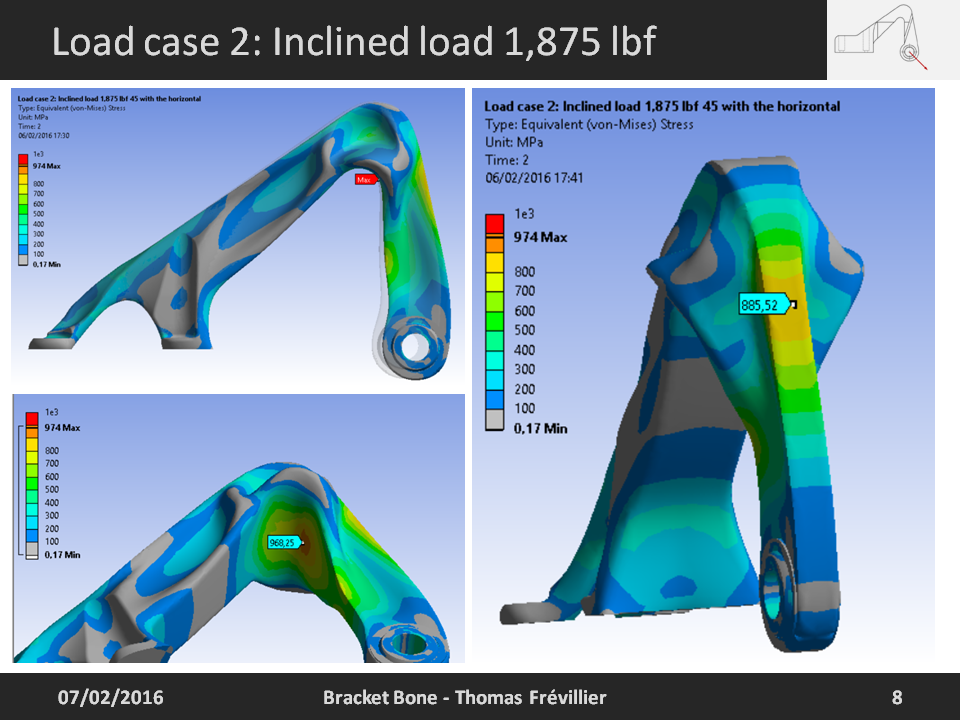Click the bold plot heading above the 17:41 result
960x720 pixels.
tap(662, 107)
